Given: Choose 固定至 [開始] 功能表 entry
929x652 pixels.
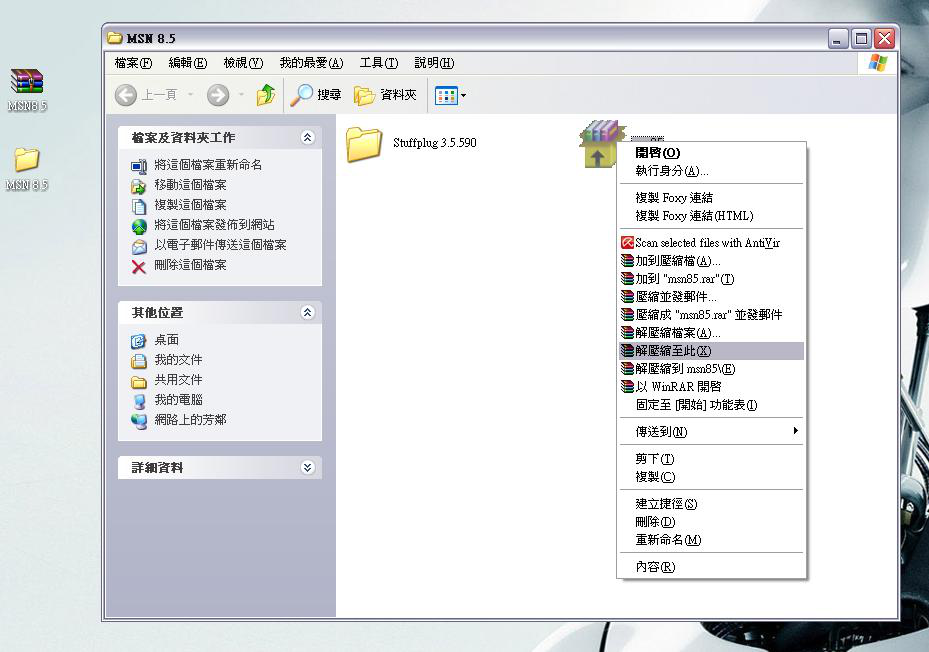Looking at the screenshot, I should coord(711,405).
